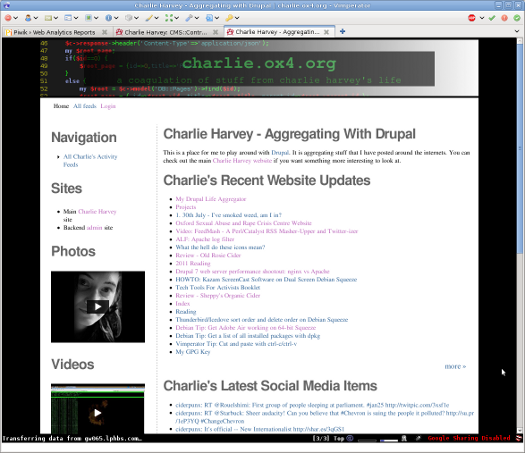This screenshot has height=453, width=525.
Task: Click the blue at-sign icon in status bar
Action: [x=350, y=438]
